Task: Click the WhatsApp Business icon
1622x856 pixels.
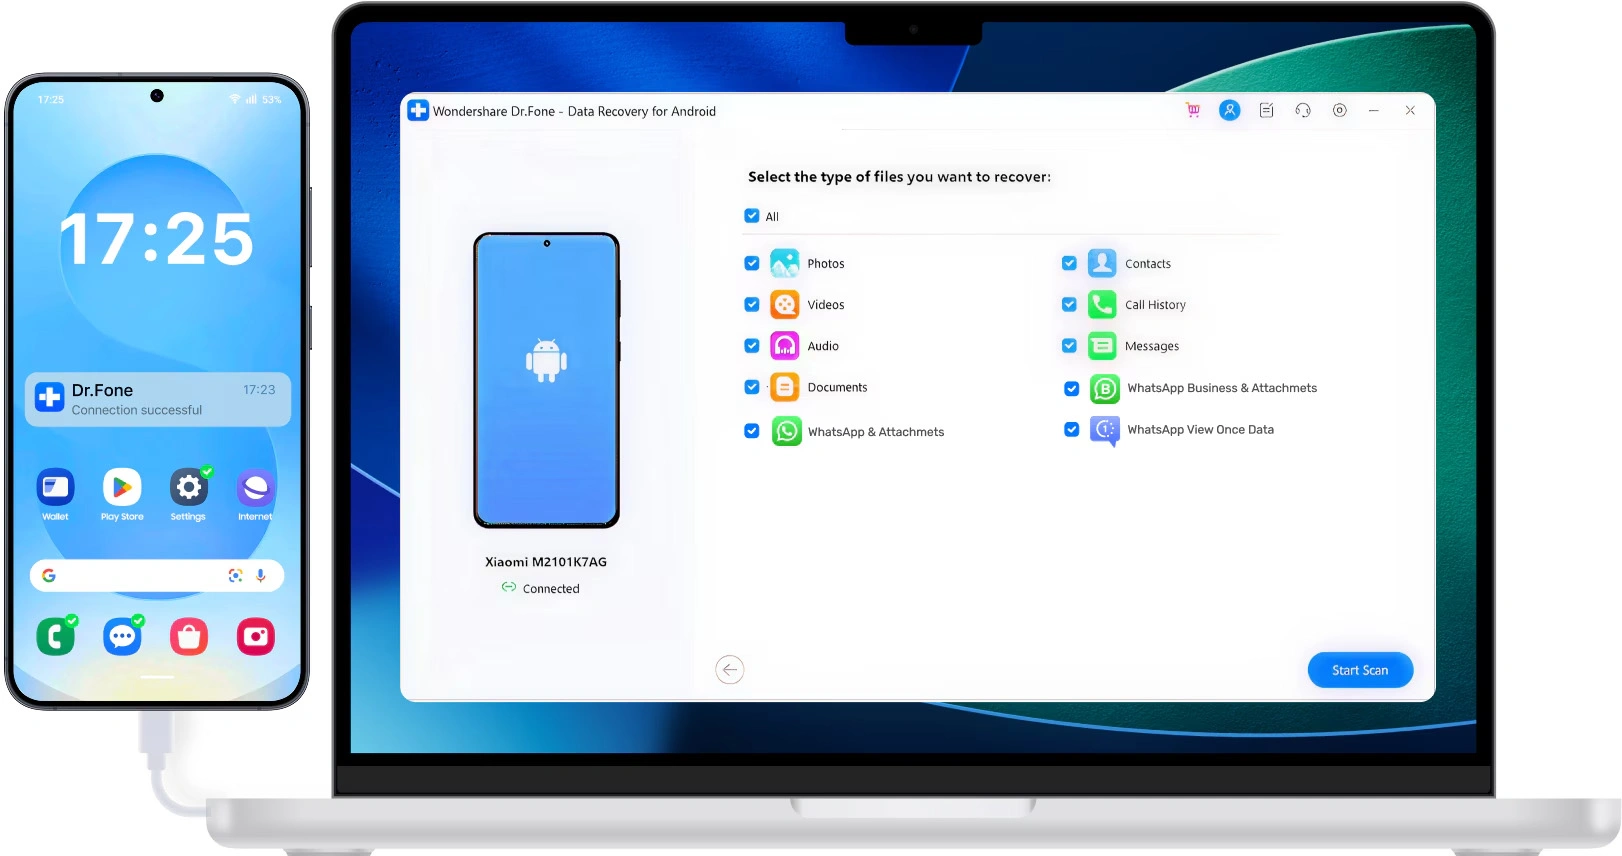Action: click(1104, 389)
